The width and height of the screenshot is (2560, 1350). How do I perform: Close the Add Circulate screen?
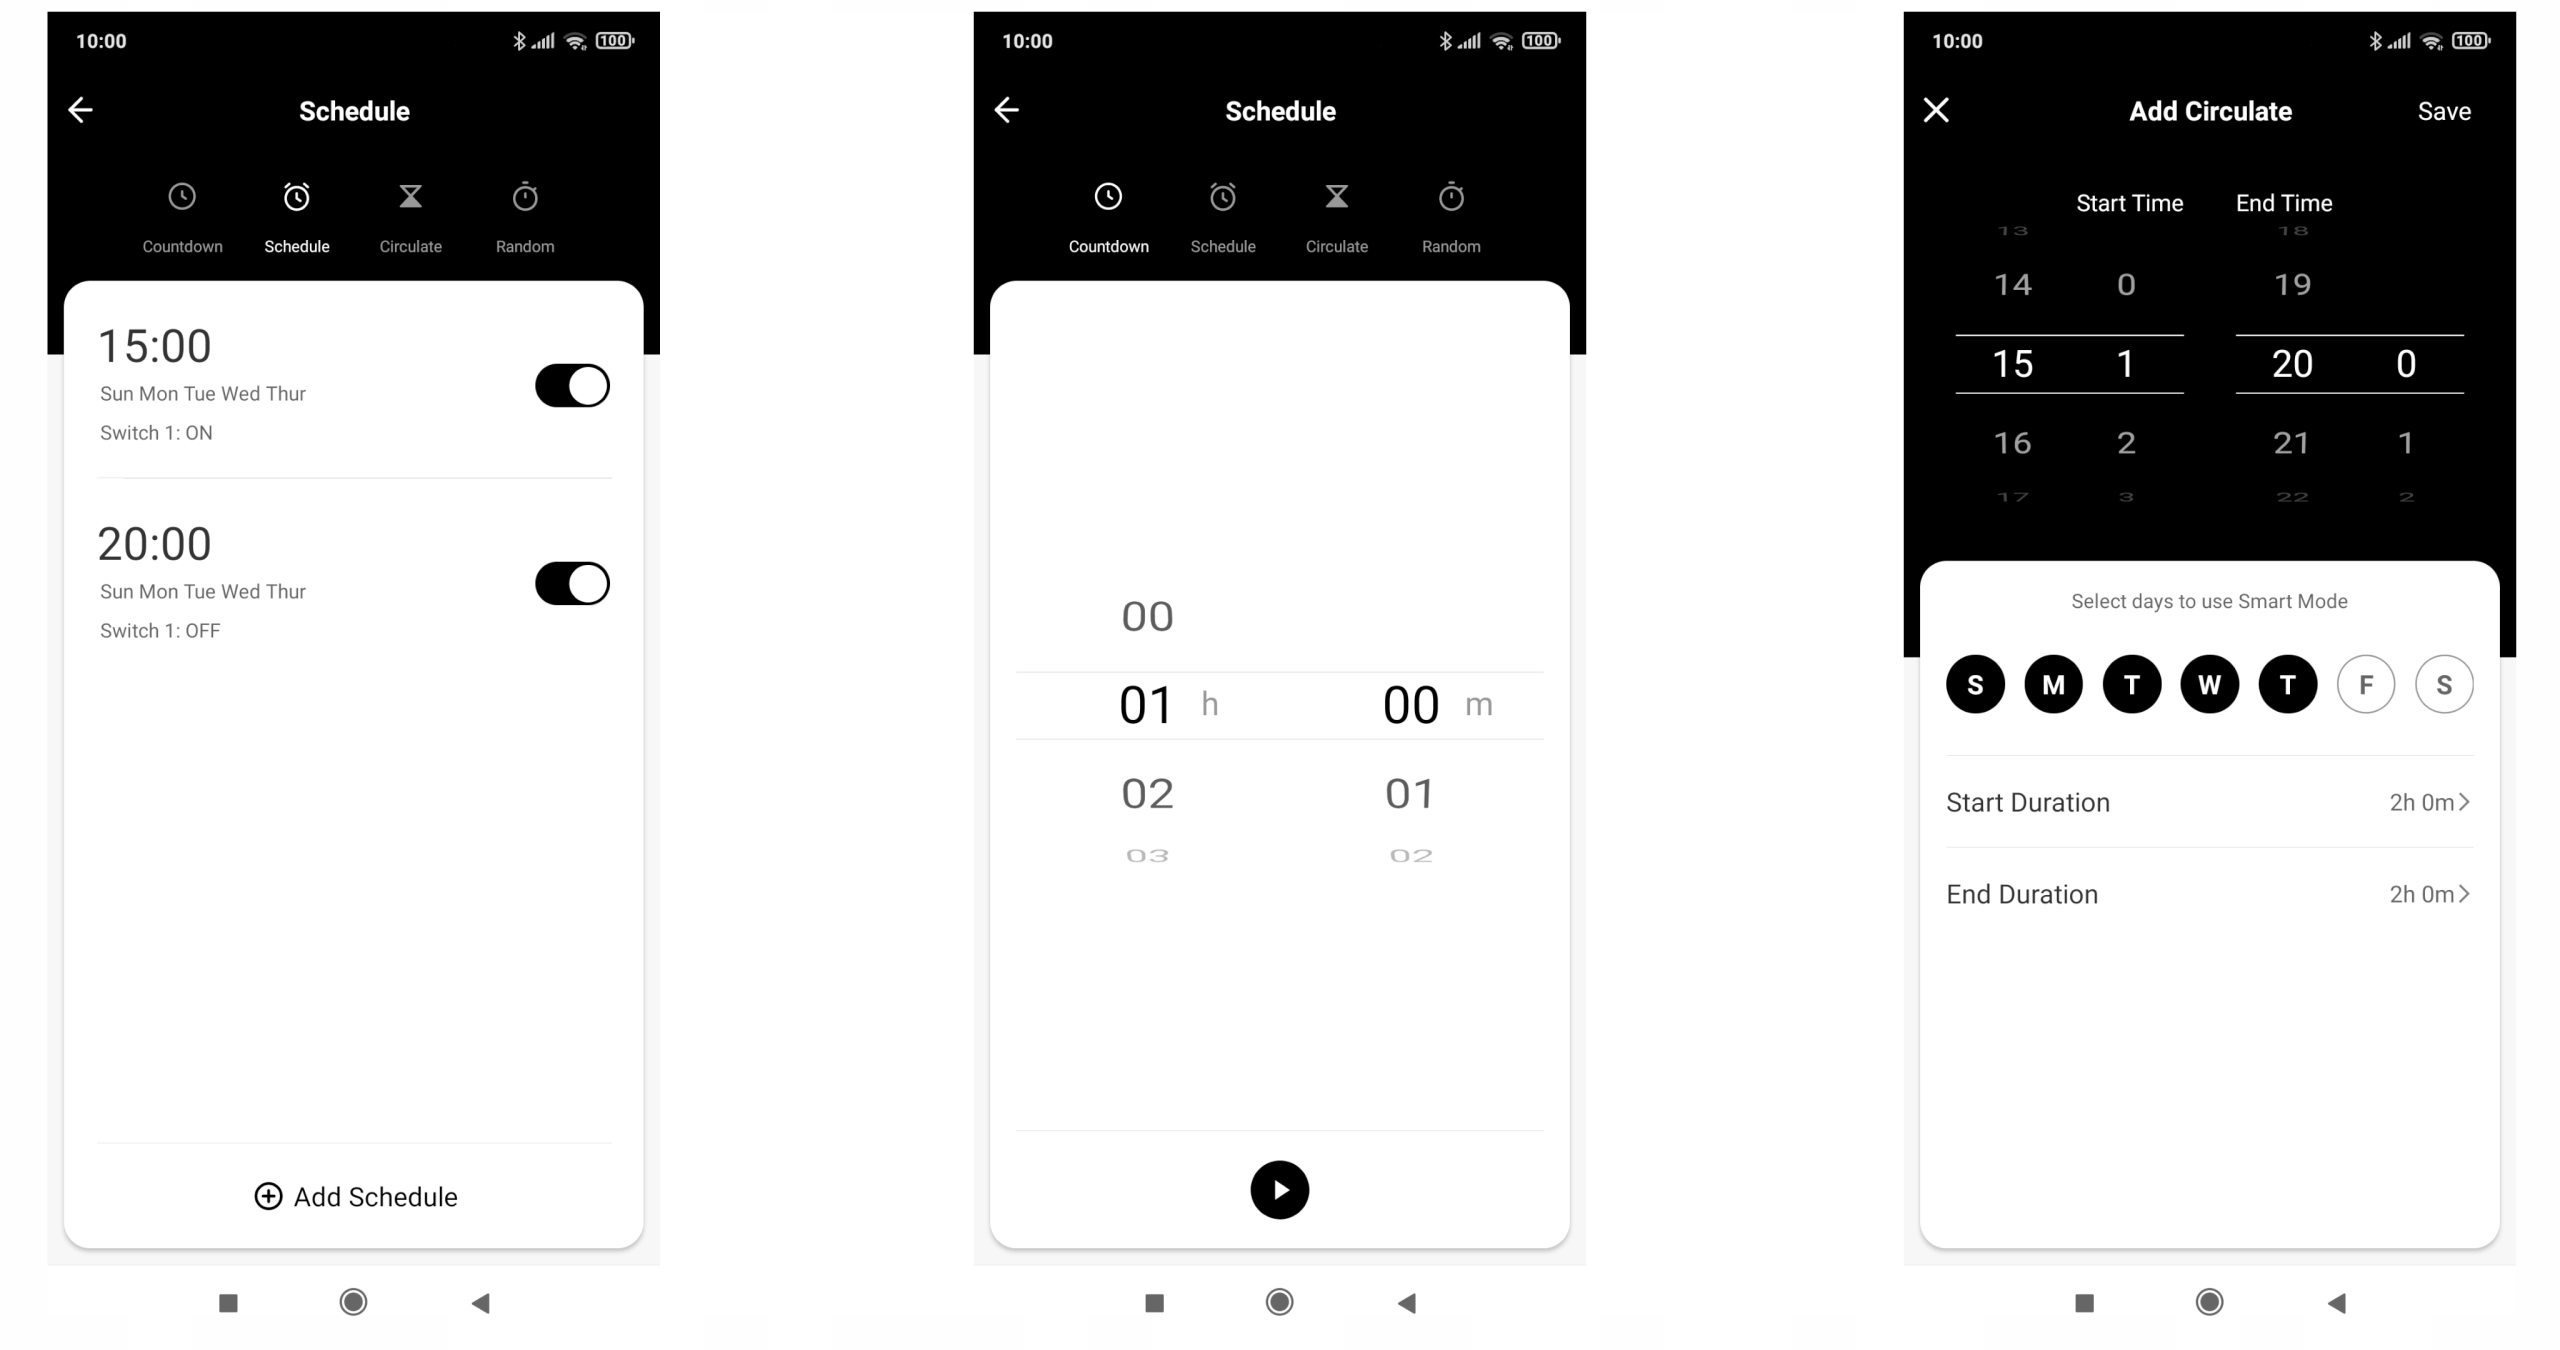tap(1935, 110)
